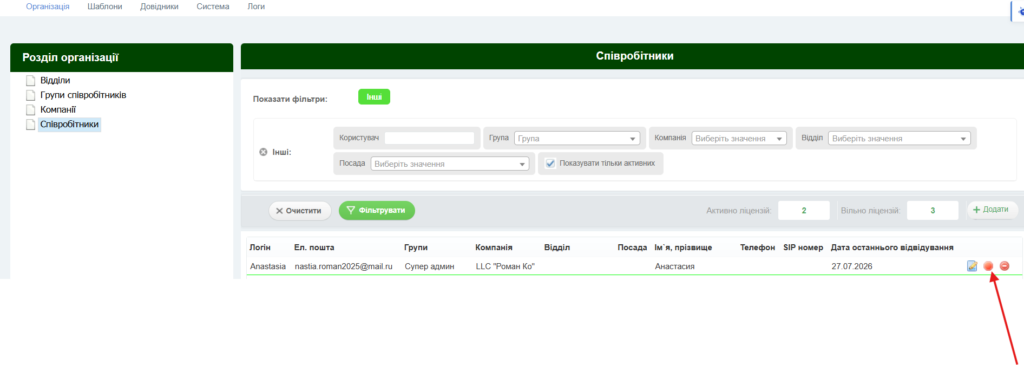
Task: Click the LLC "Роман Ко" company cell
Action: [x=505, y=266]
